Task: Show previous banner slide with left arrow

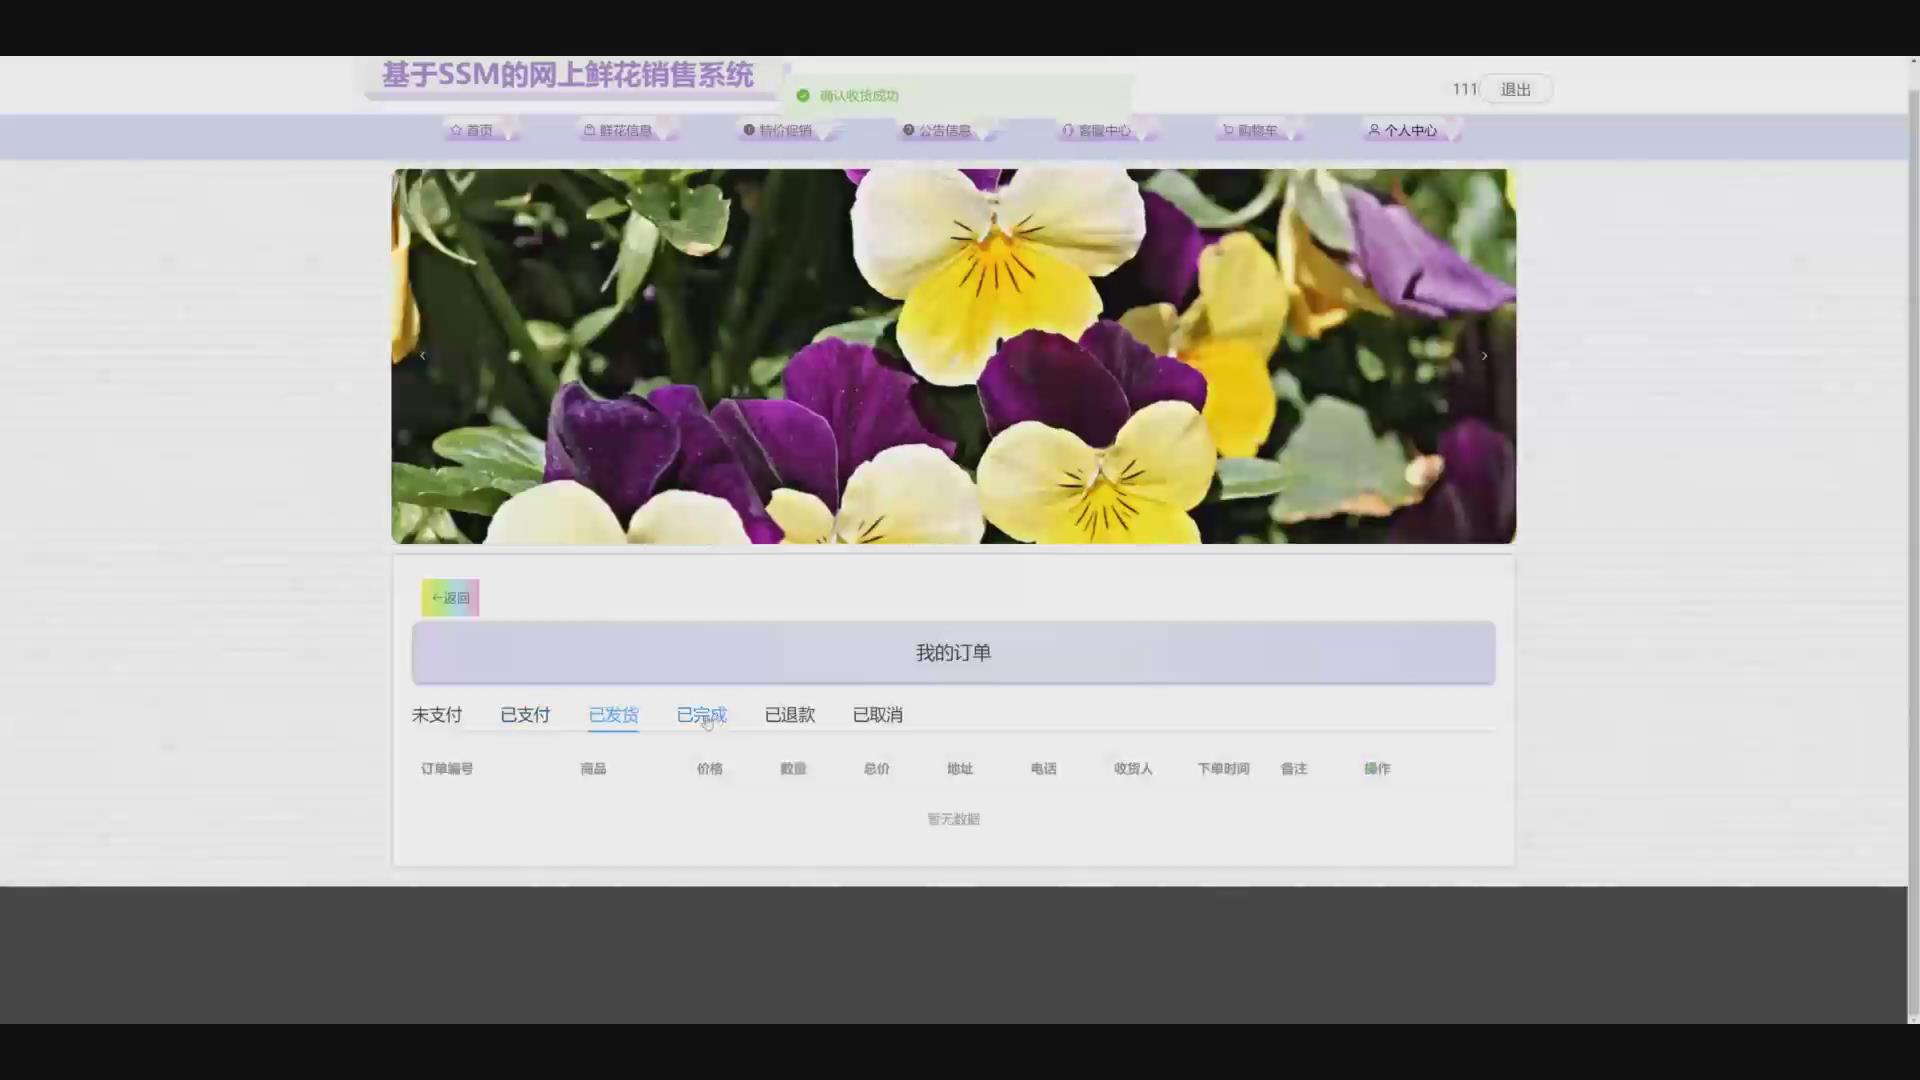Action: tap(423, 356)
